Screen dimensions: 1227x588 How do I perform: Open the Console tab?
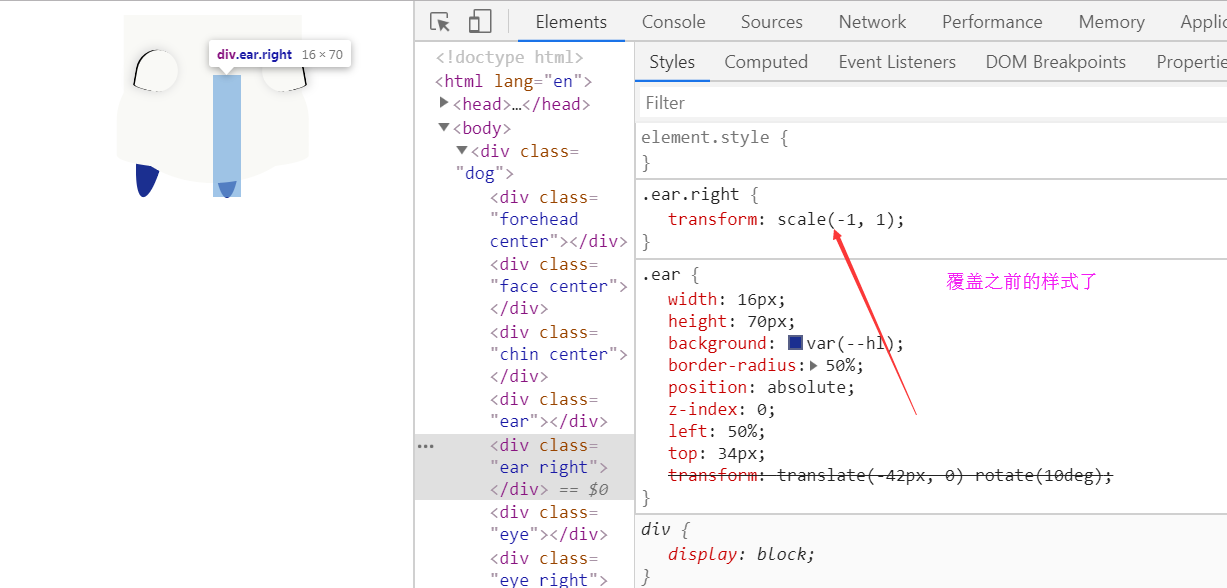tap(673, 21)
